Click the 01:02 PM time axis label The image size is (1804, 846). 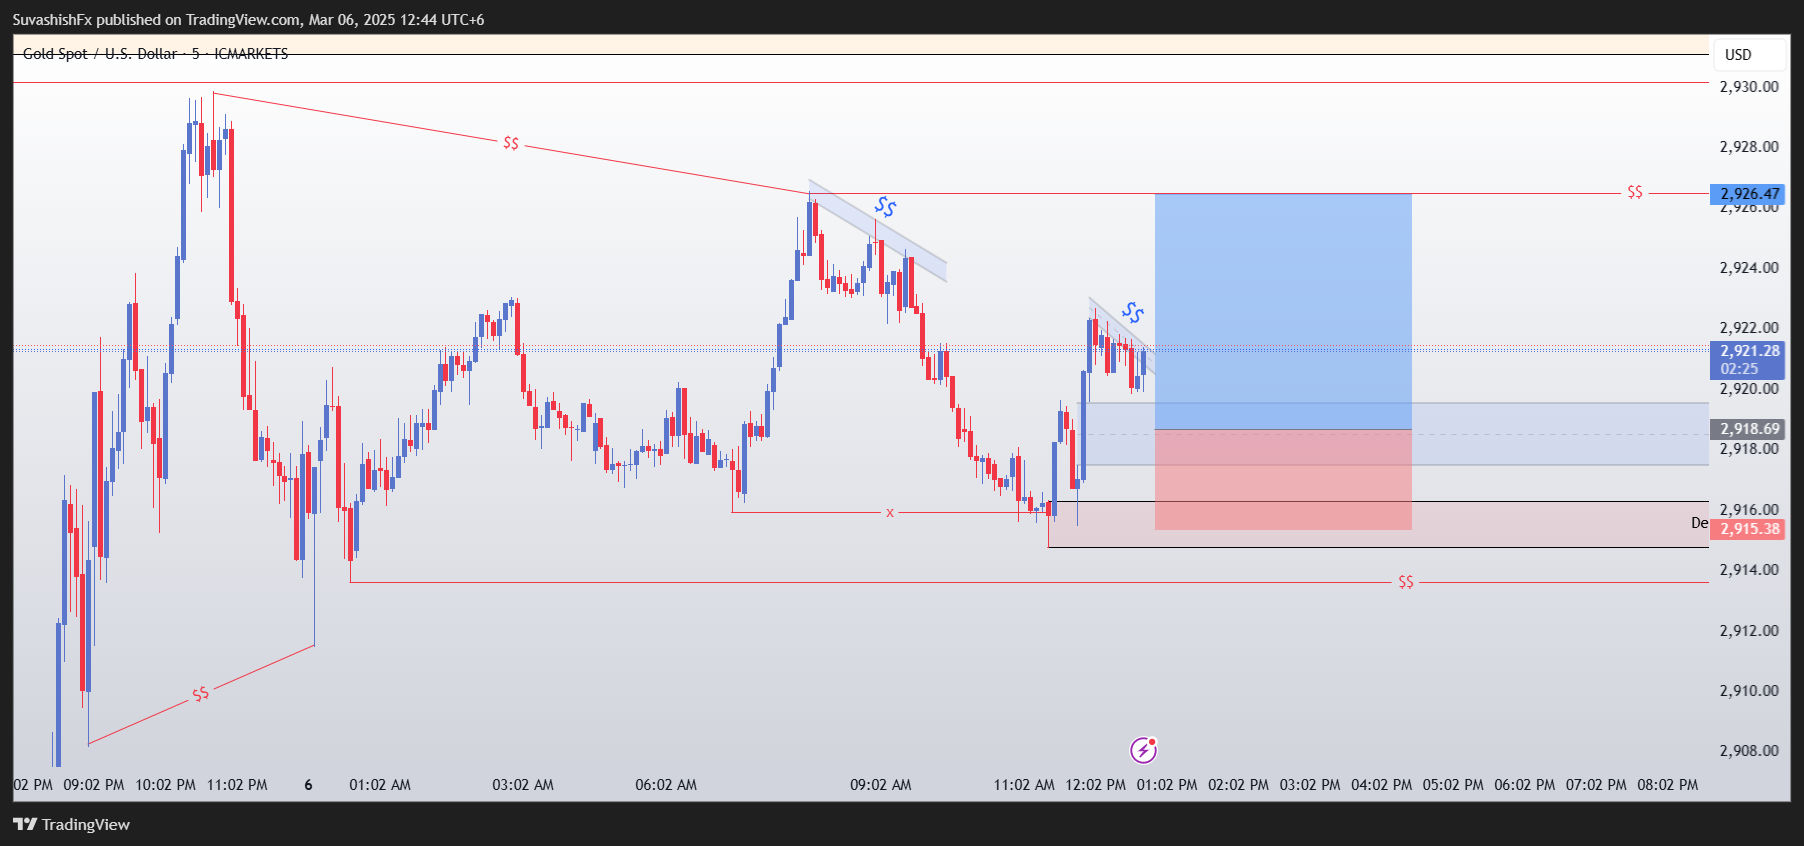1167,785
